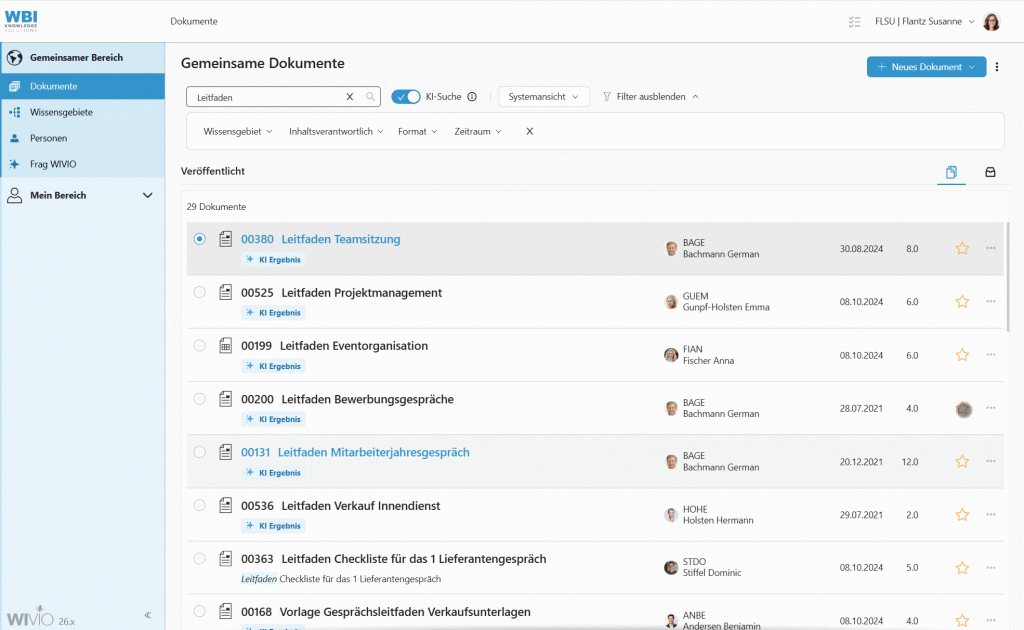Collapse the sidebar with double-arrow icon
1024x630 pixels.
148,615
